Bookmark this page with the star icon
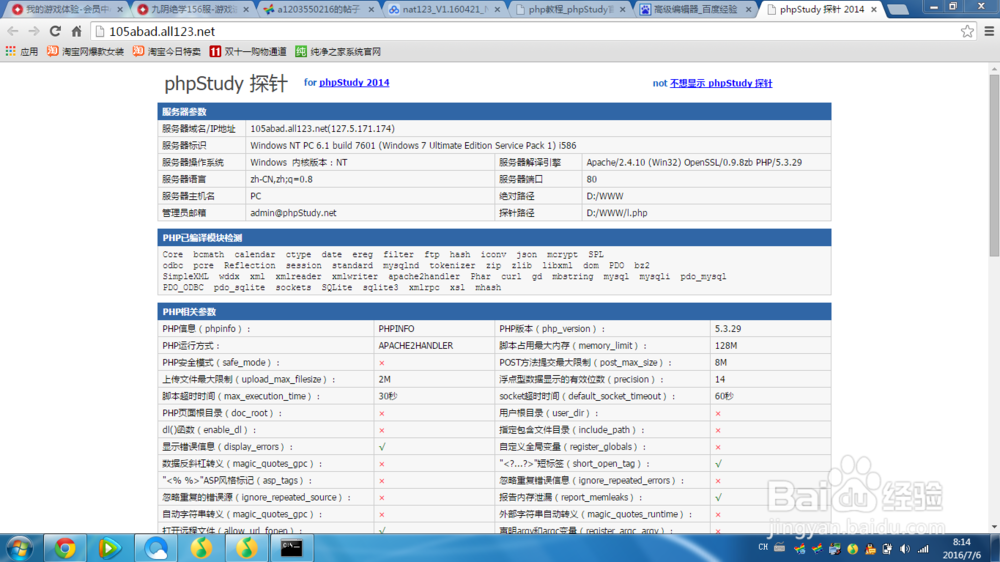Screen dimensions: 1000x562 click(x=967, y=31)
